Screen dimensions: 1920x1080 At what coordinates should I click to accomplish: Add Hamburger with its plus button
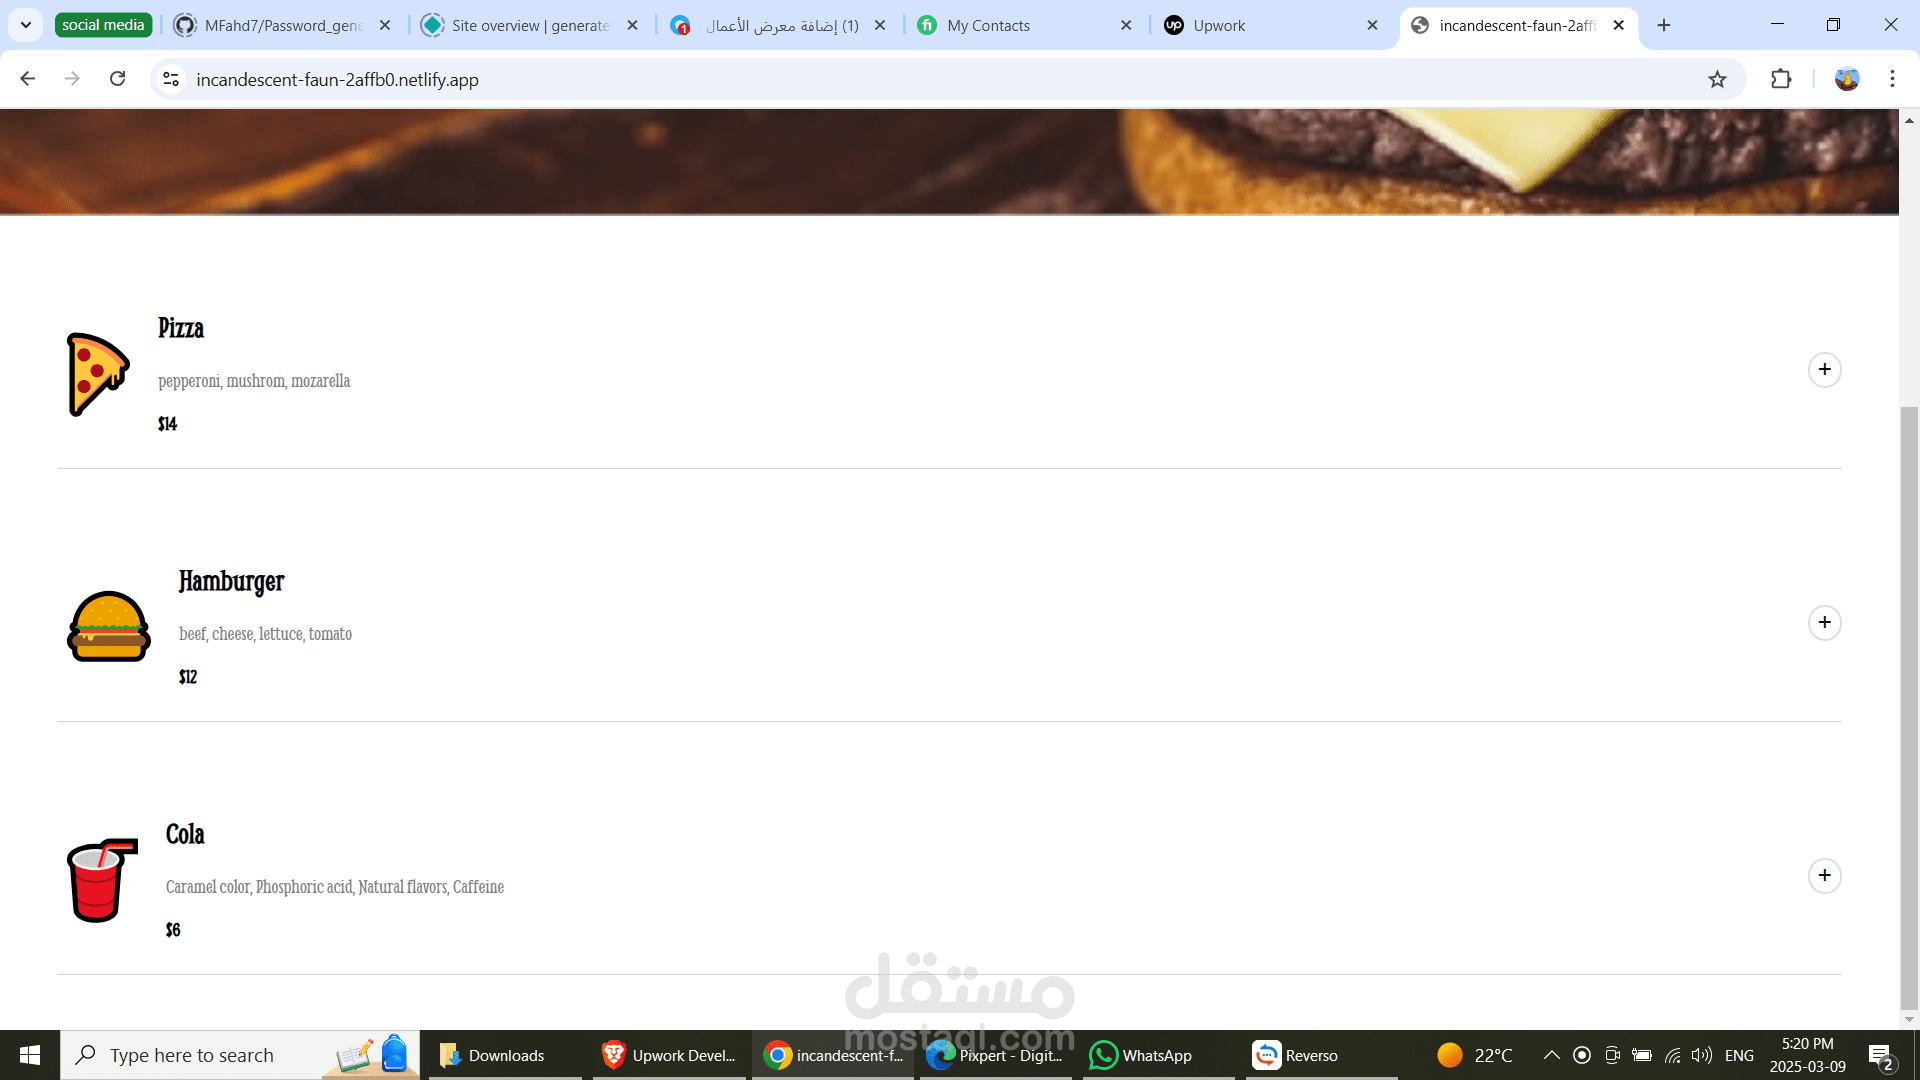tap(1824, 623)
